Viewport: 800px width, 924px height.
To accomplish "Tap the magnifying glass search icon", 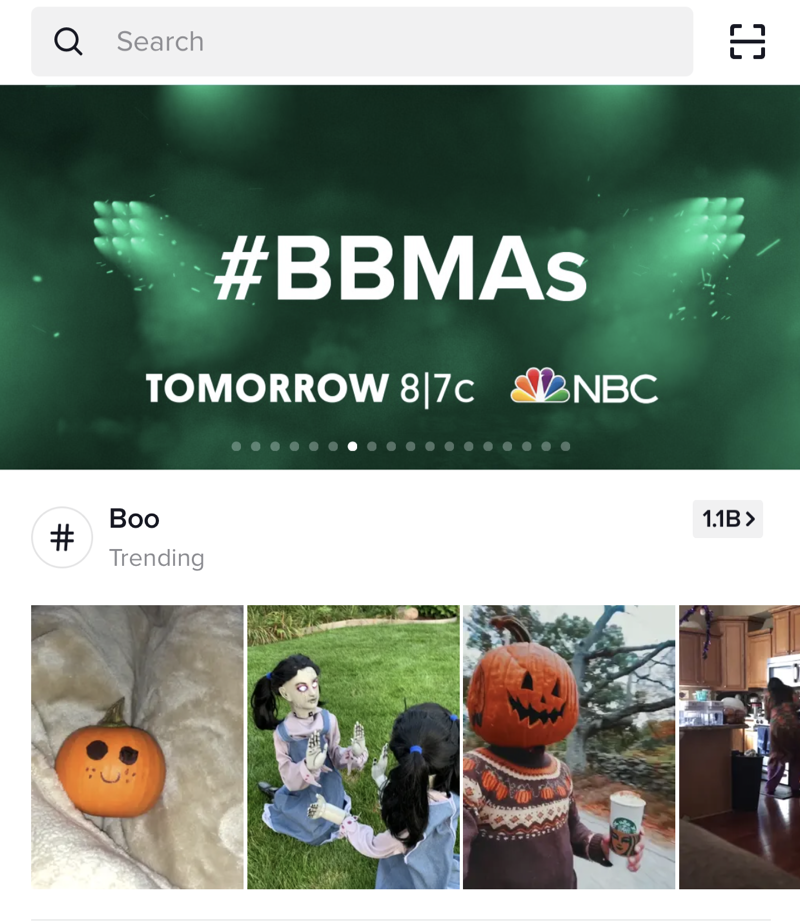I will point(68,42).
